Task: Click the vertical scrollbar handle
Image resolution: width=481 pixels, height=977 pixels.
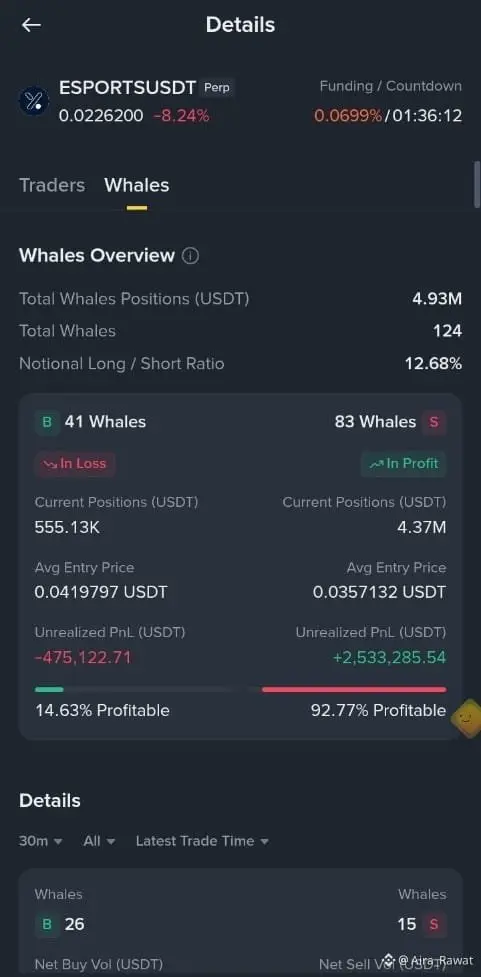Action: click(x=477, y=184)
